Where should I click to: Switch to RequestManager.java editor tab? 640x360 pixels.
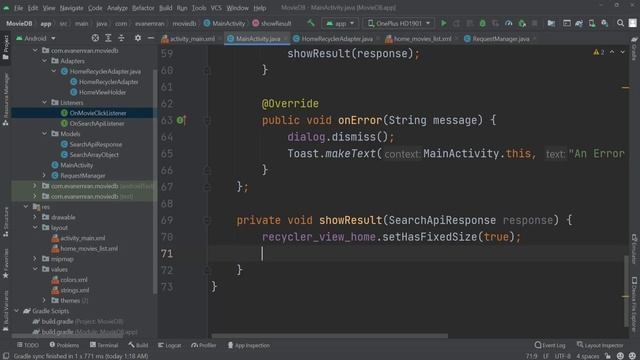(x=499, y=39)
